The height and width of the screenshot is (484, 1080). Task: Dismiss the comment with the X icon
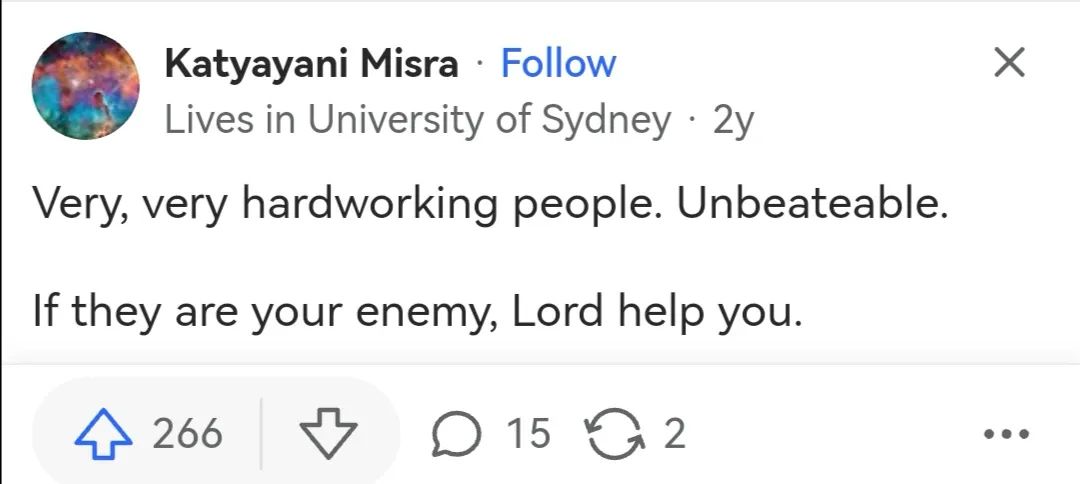tap(1009, 64)
